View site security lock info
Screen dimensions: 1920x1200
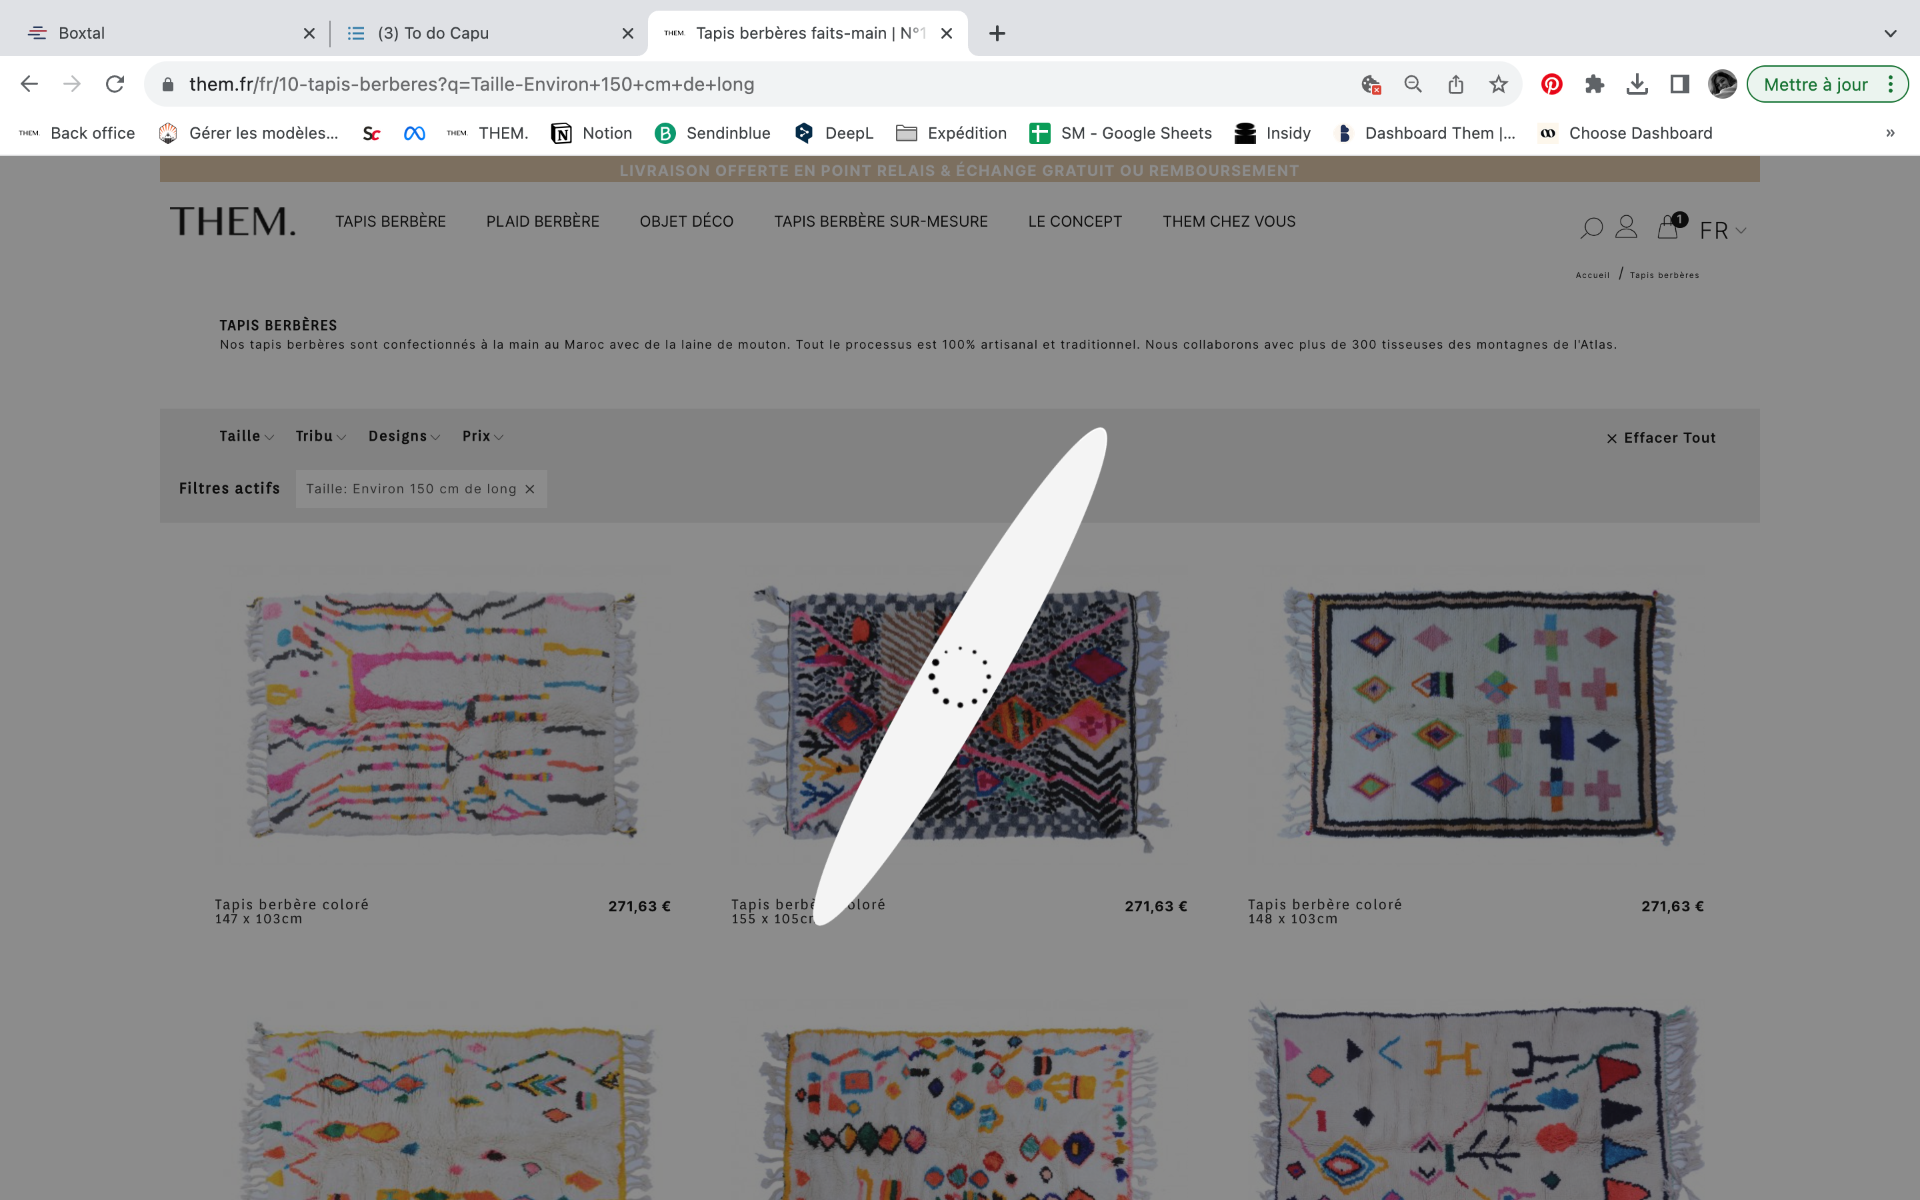(x=168, y=84)
